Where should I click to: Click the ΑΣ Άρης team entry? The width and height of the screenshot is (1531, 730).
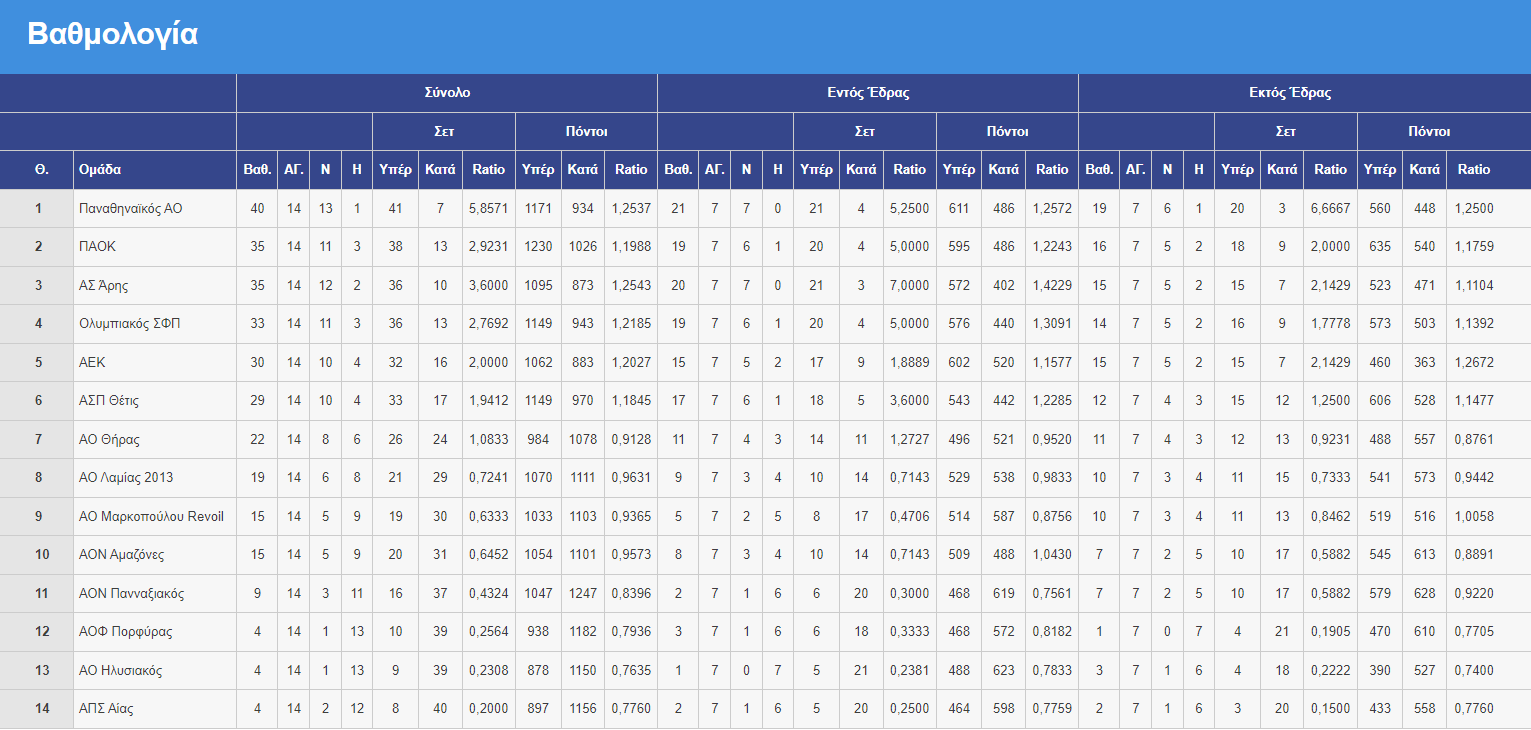point(103,286)
